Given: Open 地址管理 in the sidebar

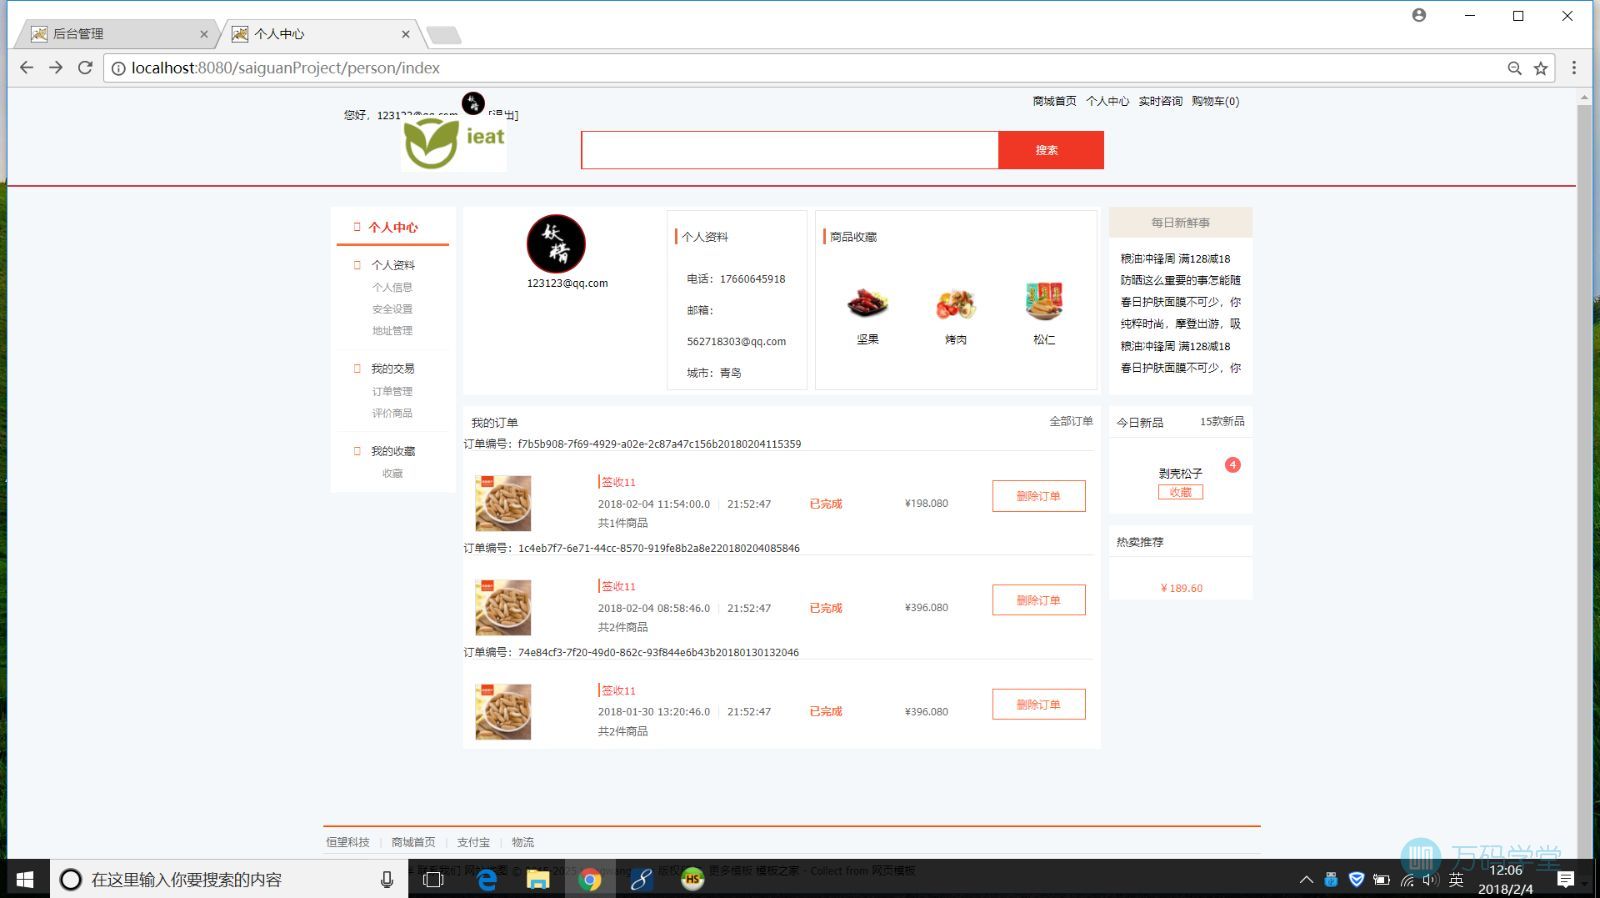Looking at the screenshot, I should pyautogui.click(x=392, y=330).
